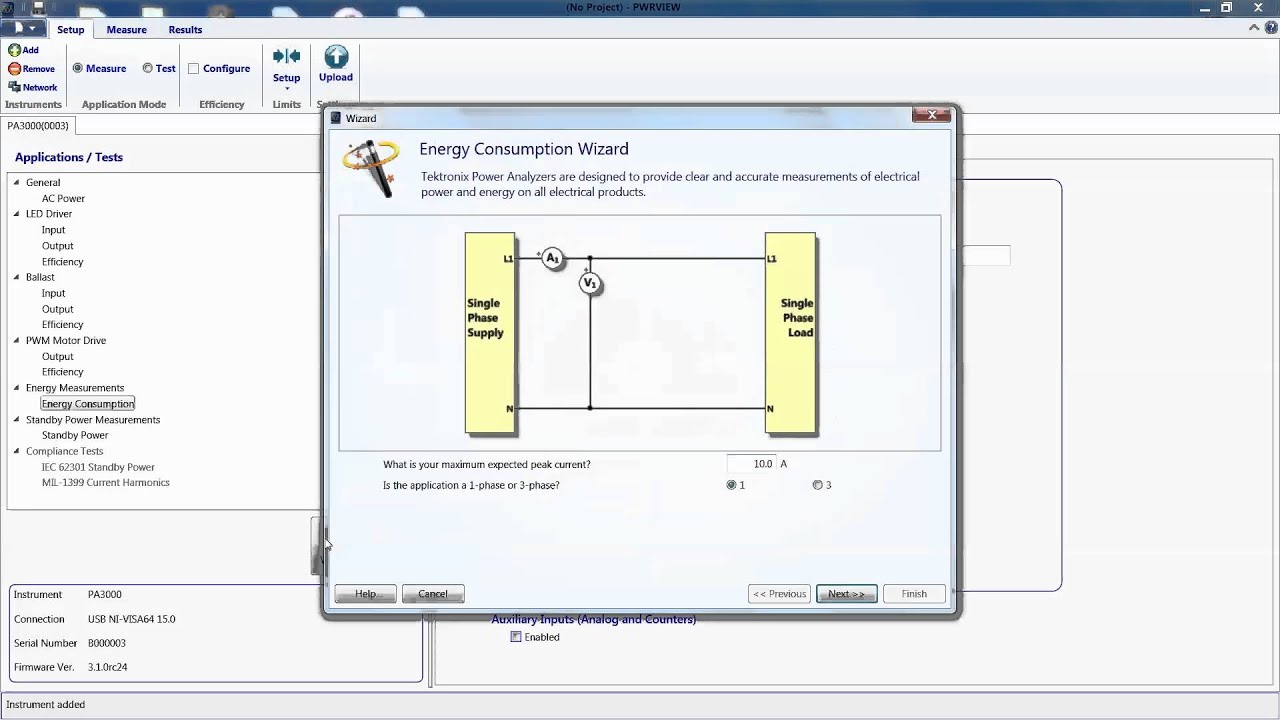Advance with the Next >> button
The height and width of the screenshot is (720, 1280).
846,594
